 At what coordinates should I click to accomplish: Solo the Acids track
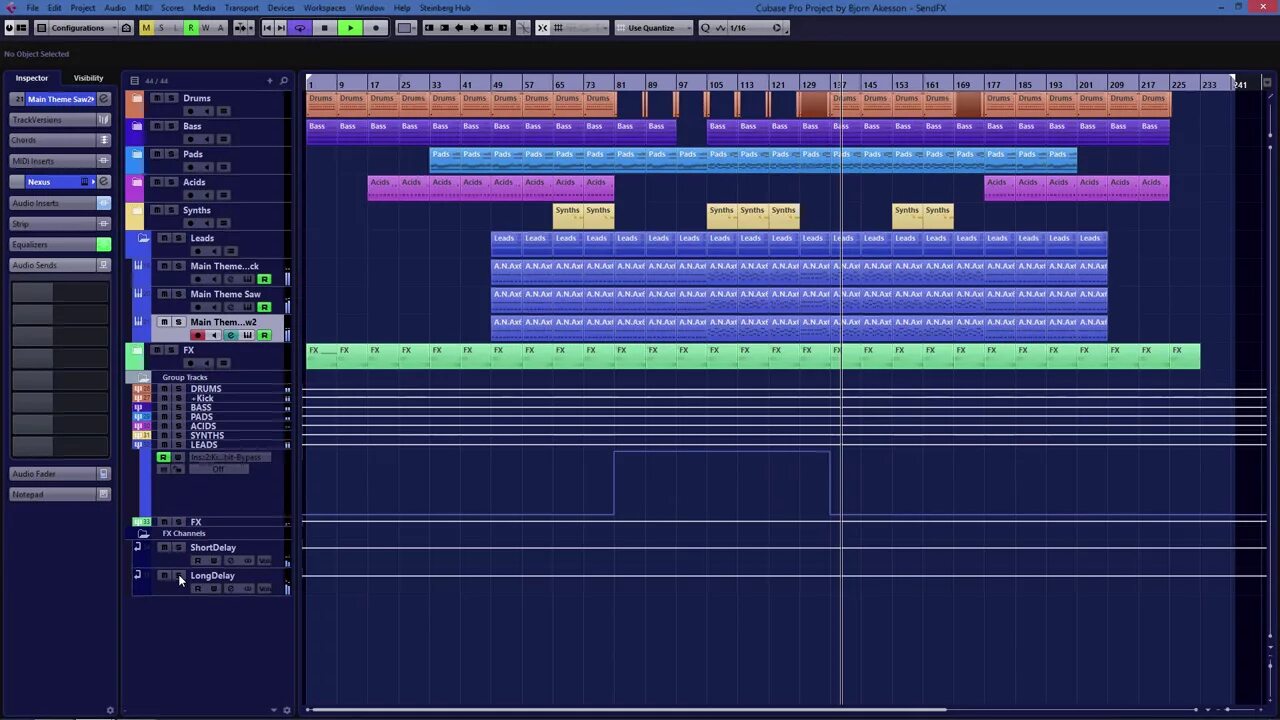tap(171, 182)
